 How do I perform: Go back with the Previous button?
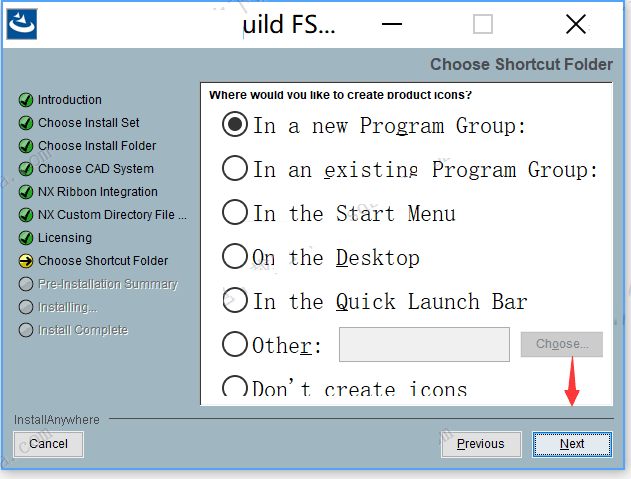coord(480,444)
